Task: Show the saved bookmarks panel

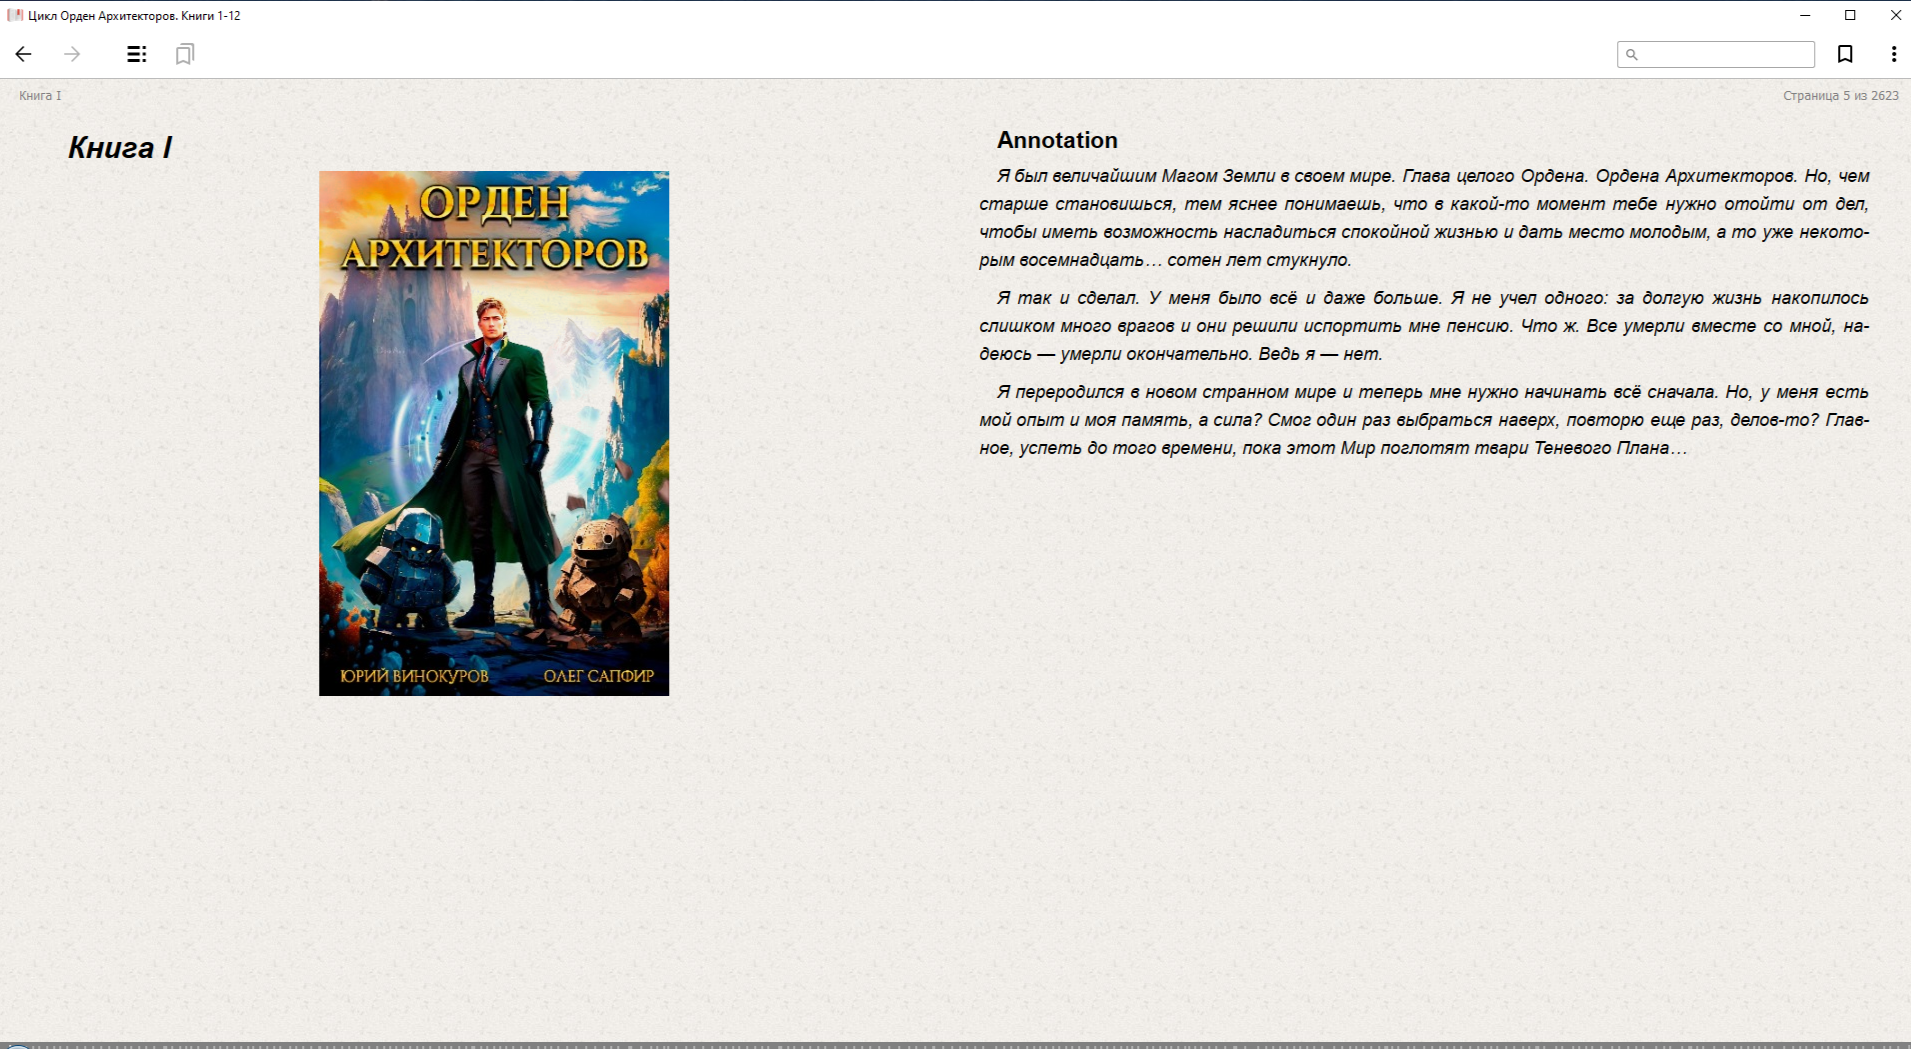Action: (185, 54)
